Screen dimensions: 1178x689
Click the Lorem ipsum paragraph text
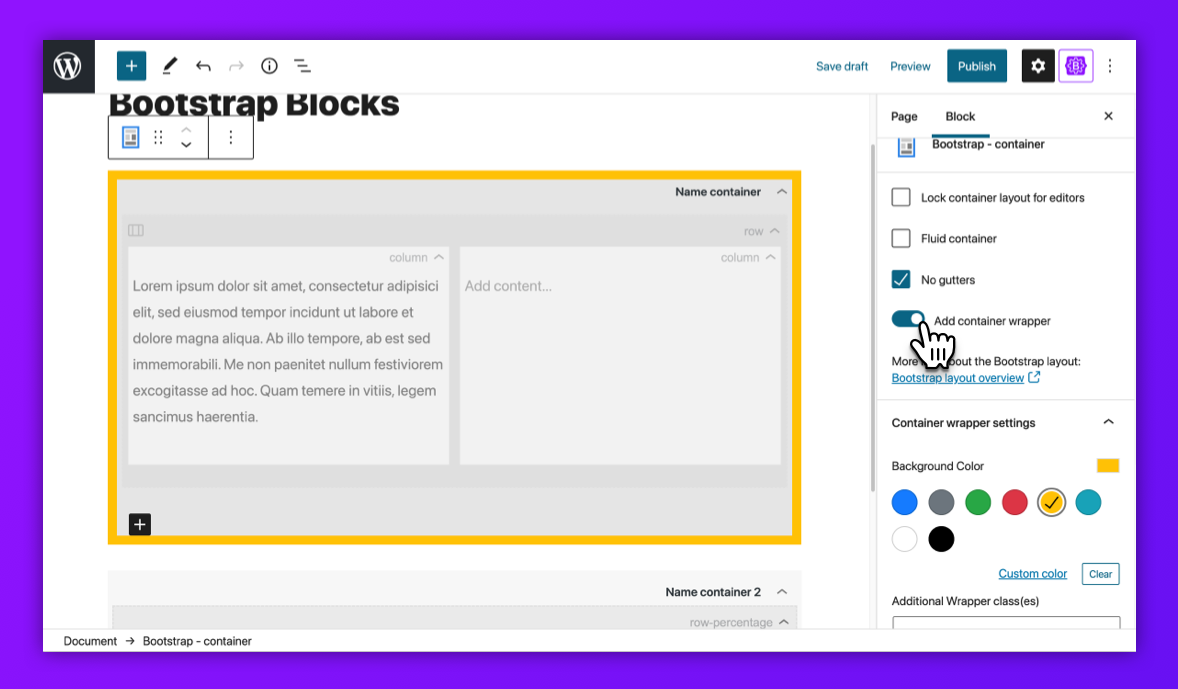tap(288, 351)
